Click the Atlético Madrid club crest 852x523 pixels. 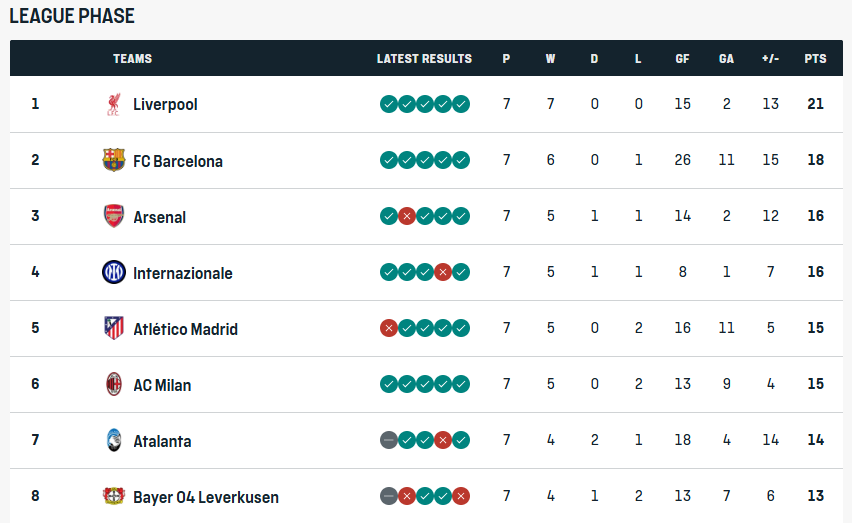point(114,328)
